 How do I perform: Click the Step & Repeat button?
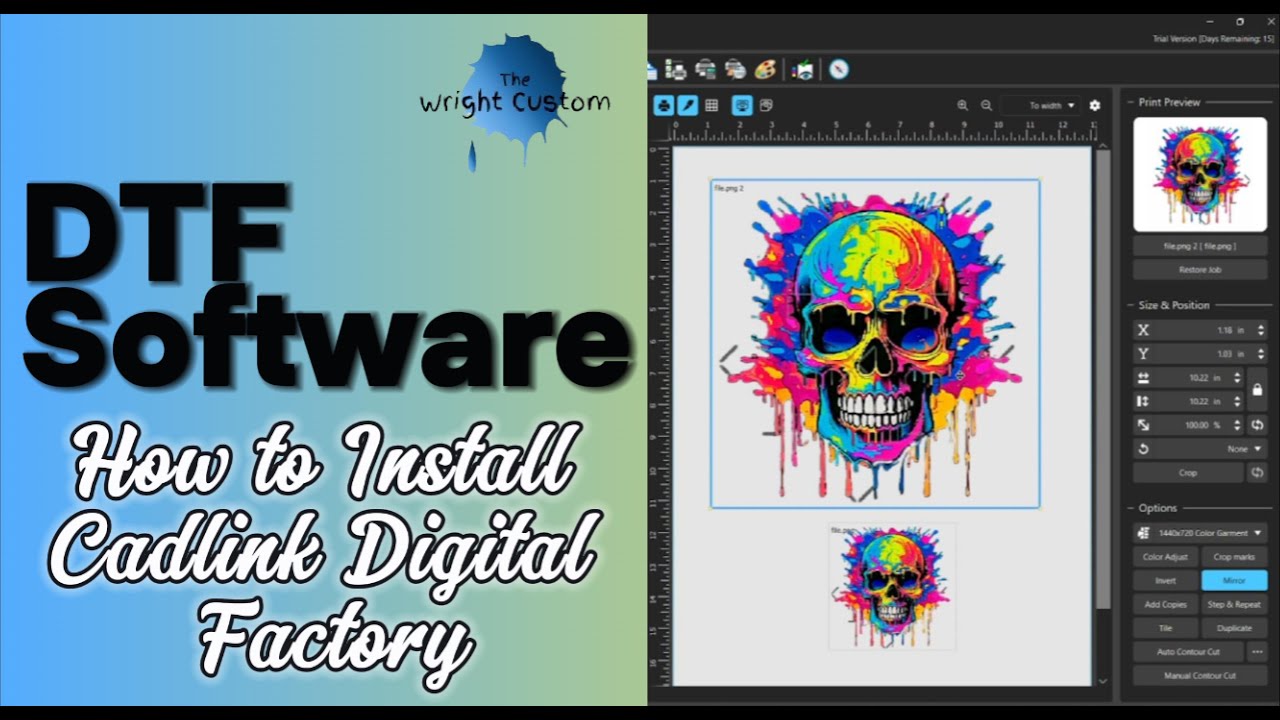[1234, 605]
